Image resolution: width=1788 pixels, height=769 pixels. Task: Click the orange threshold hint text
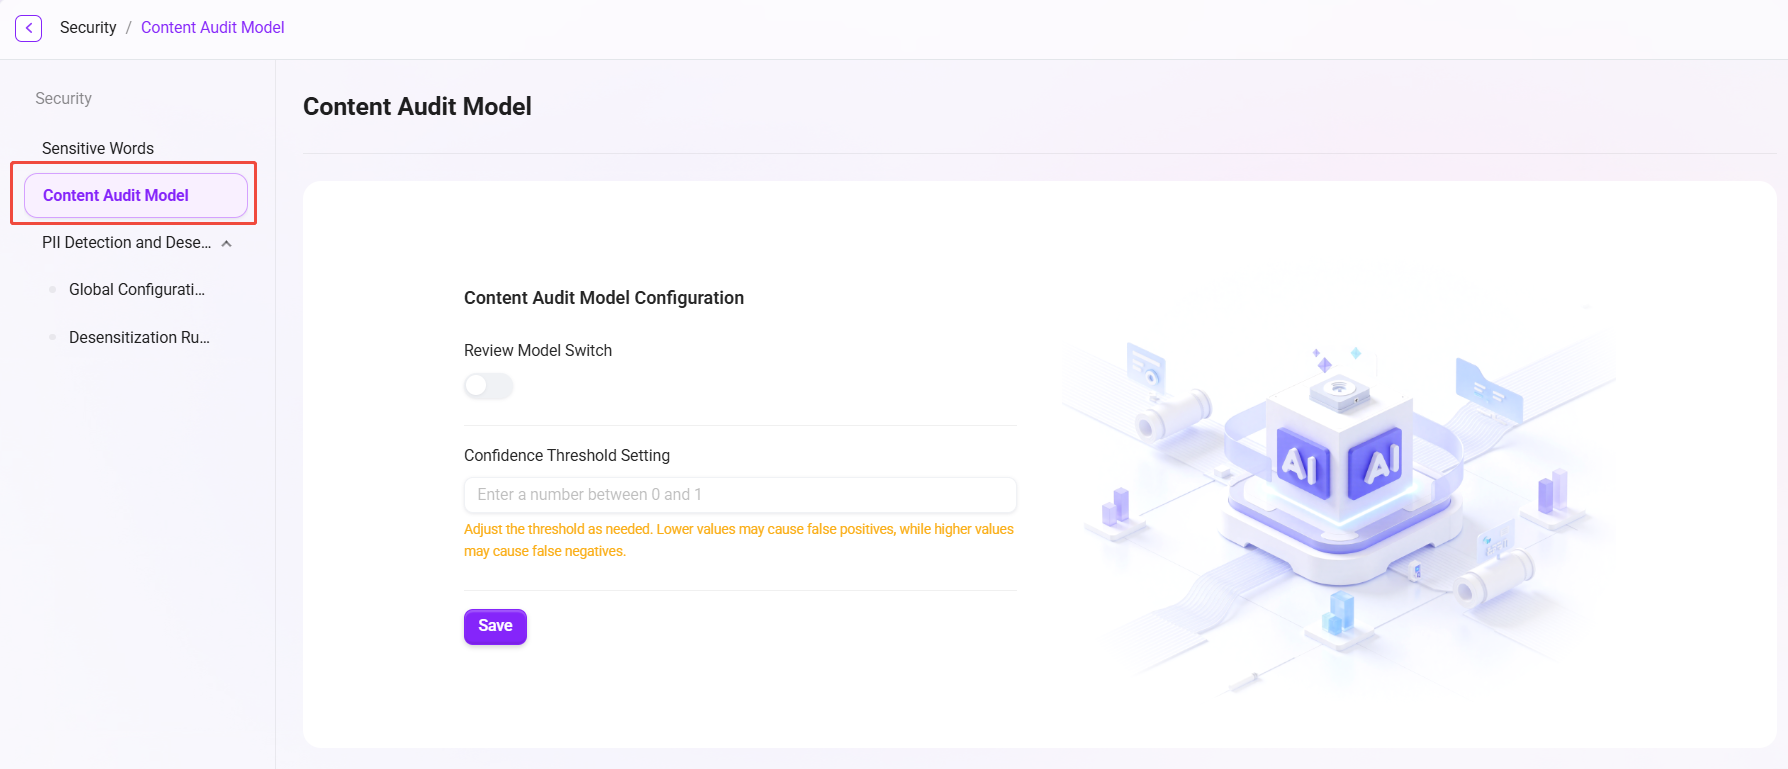coord(739,540)
